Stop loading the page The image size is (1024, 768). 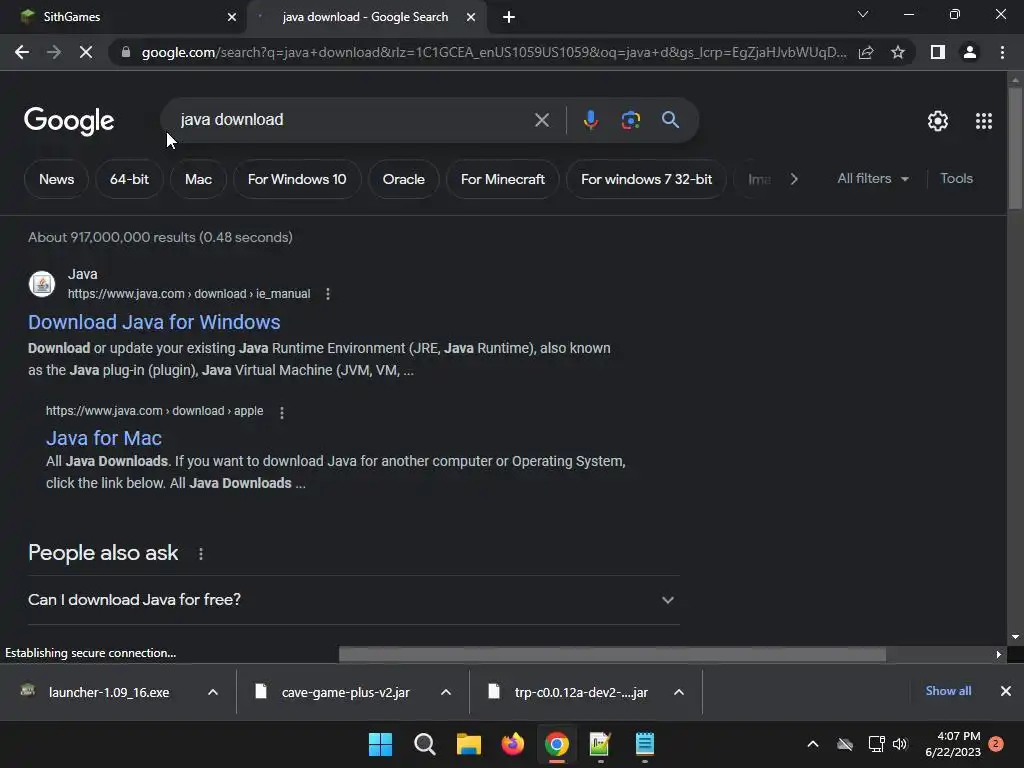tap(86, 52)
